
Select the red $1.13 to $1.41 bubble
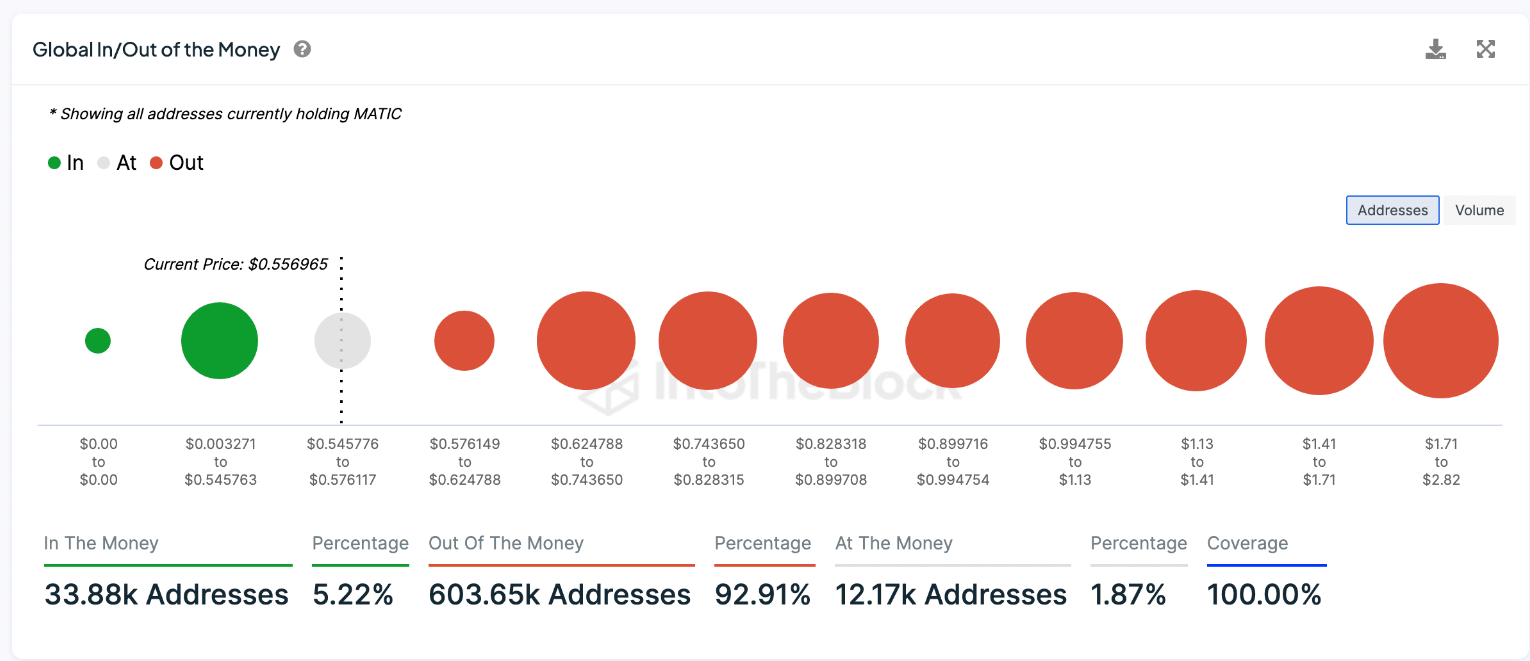tap(1196, 341)
